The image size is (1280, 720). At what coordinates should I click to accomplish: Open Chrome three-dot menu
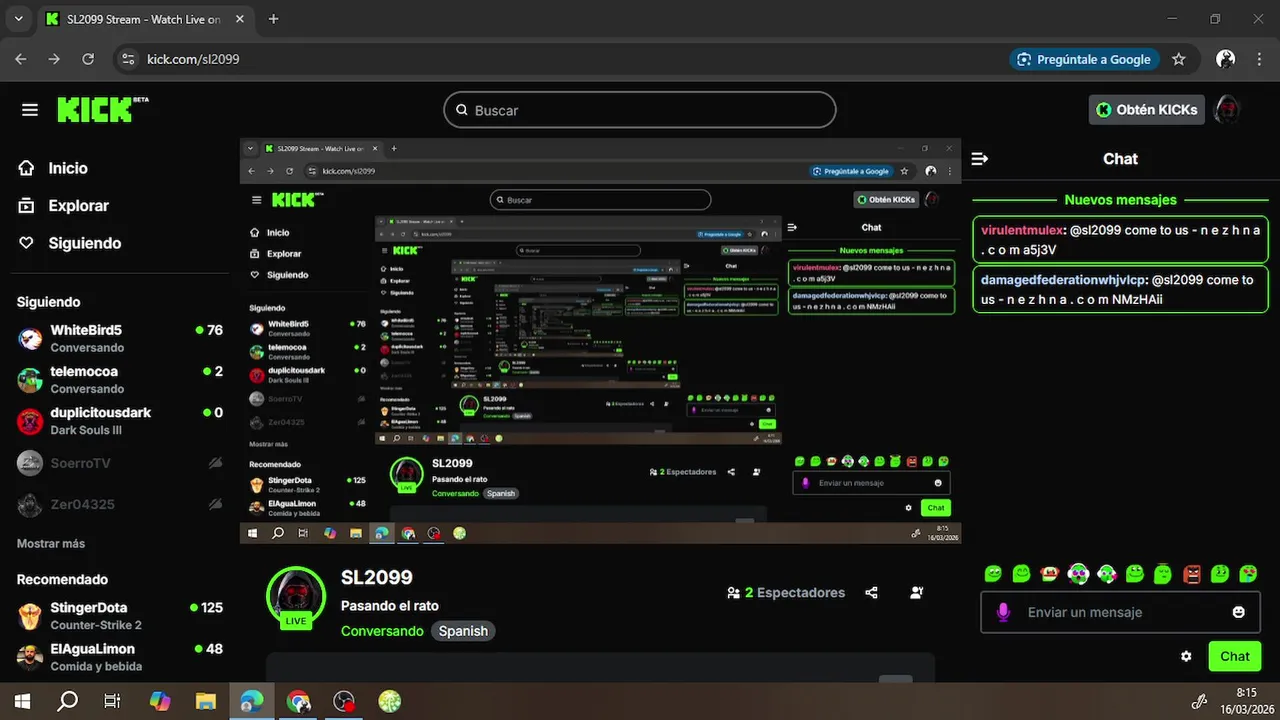[x=1259, y=59]
